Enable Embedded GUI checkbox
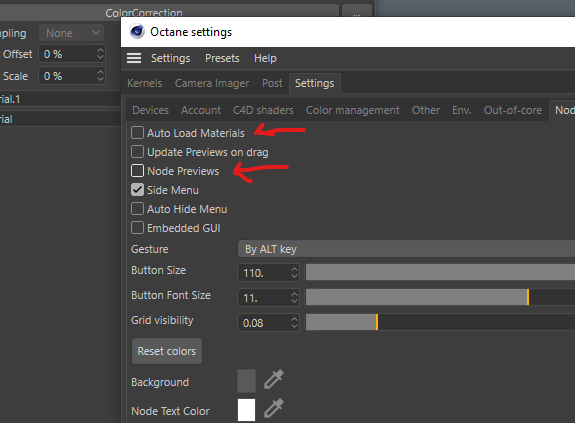The height and width of the screenshot is (423, 575). pos(137,228)
